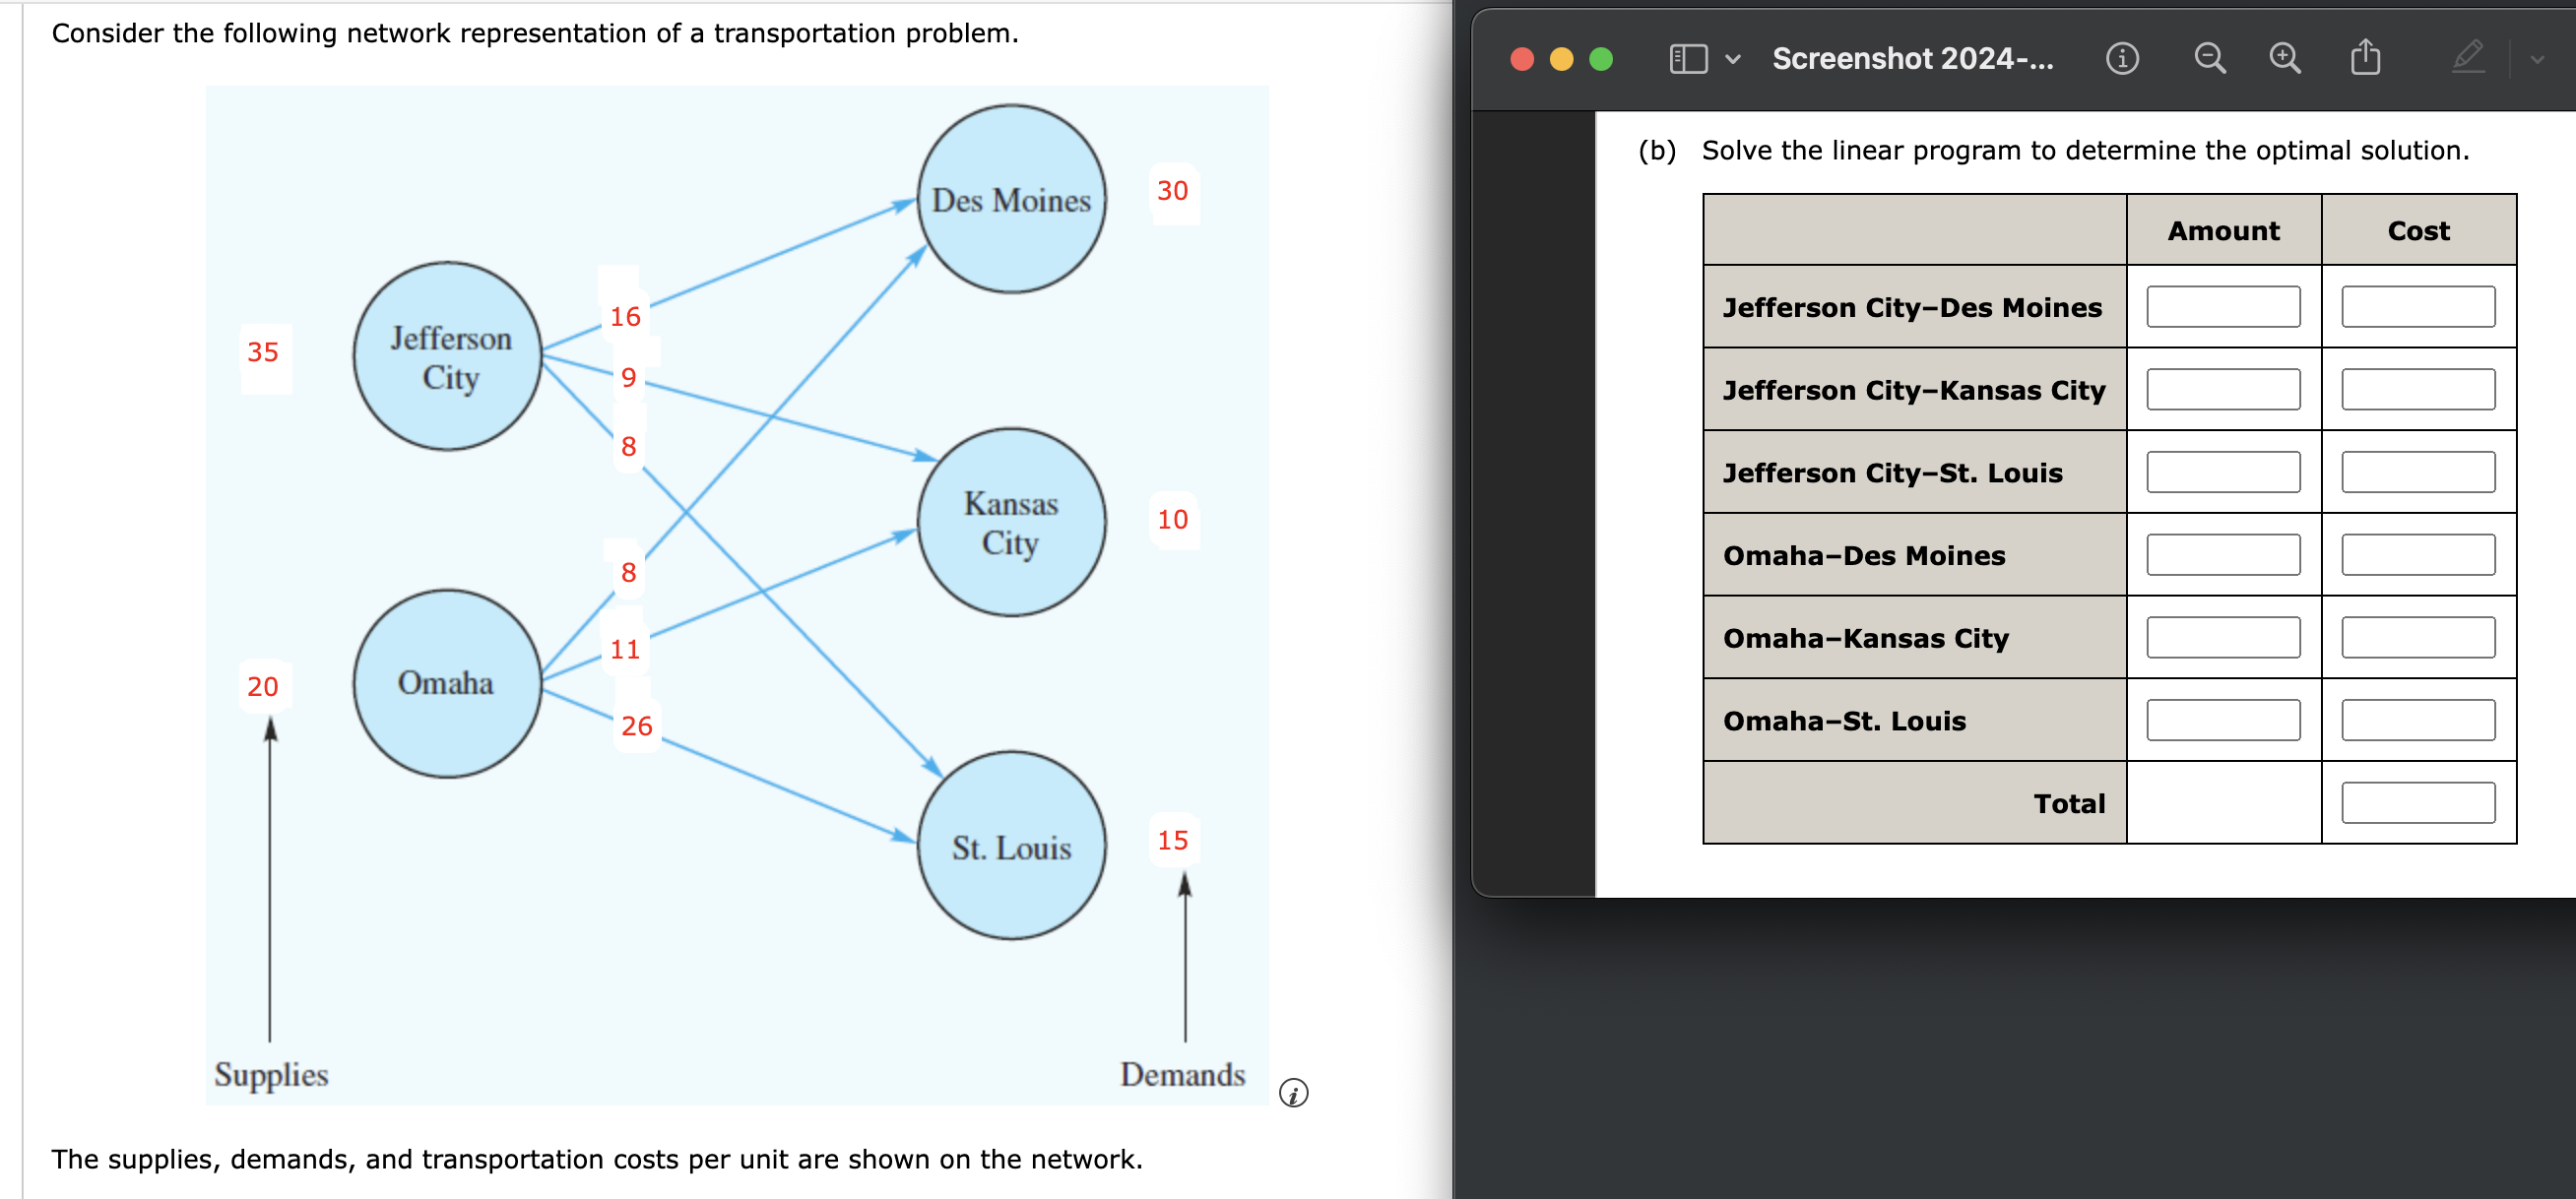Image resolution: width=2576 pixels, height=1199 pixels.
Task: Show the Markup toolbar with the pencil icon
Action: tap(2468, 58)
